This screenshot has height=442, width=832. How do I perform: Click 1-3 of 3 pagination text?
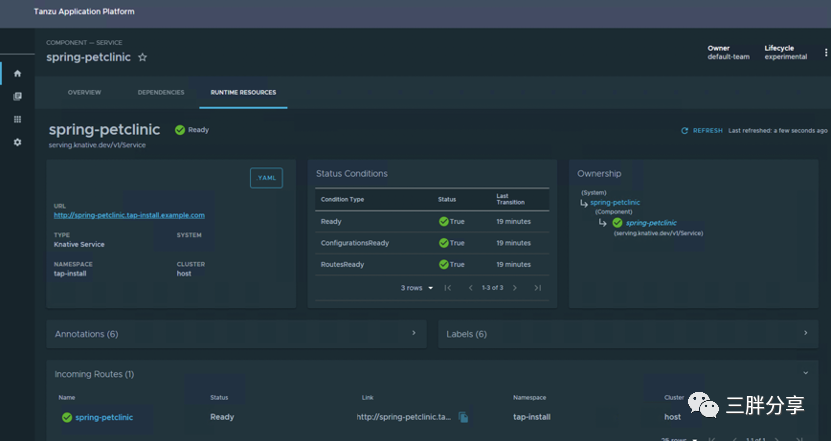point(492,288)
